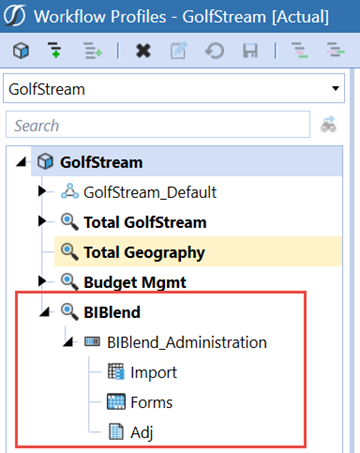Image resolution: width=360 pixels, height=453 pixels.
Task: Collapse the BIBlend node
Action: 45,312
